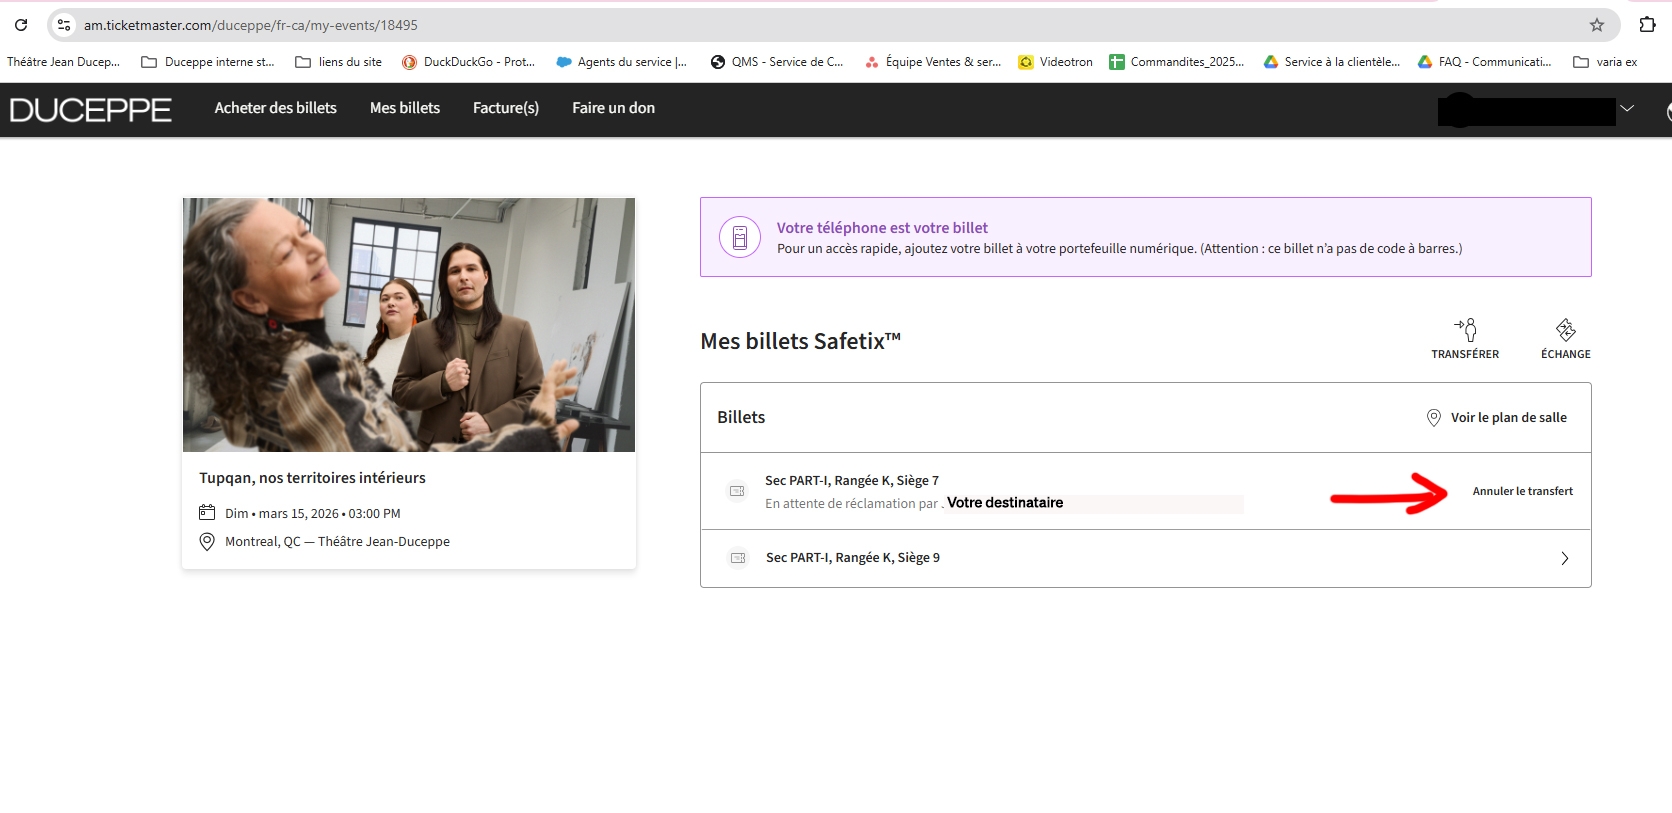Screen dimensions: 1672x813
Task: Open the browser extensions puzzle icon
Action: 1647,25
